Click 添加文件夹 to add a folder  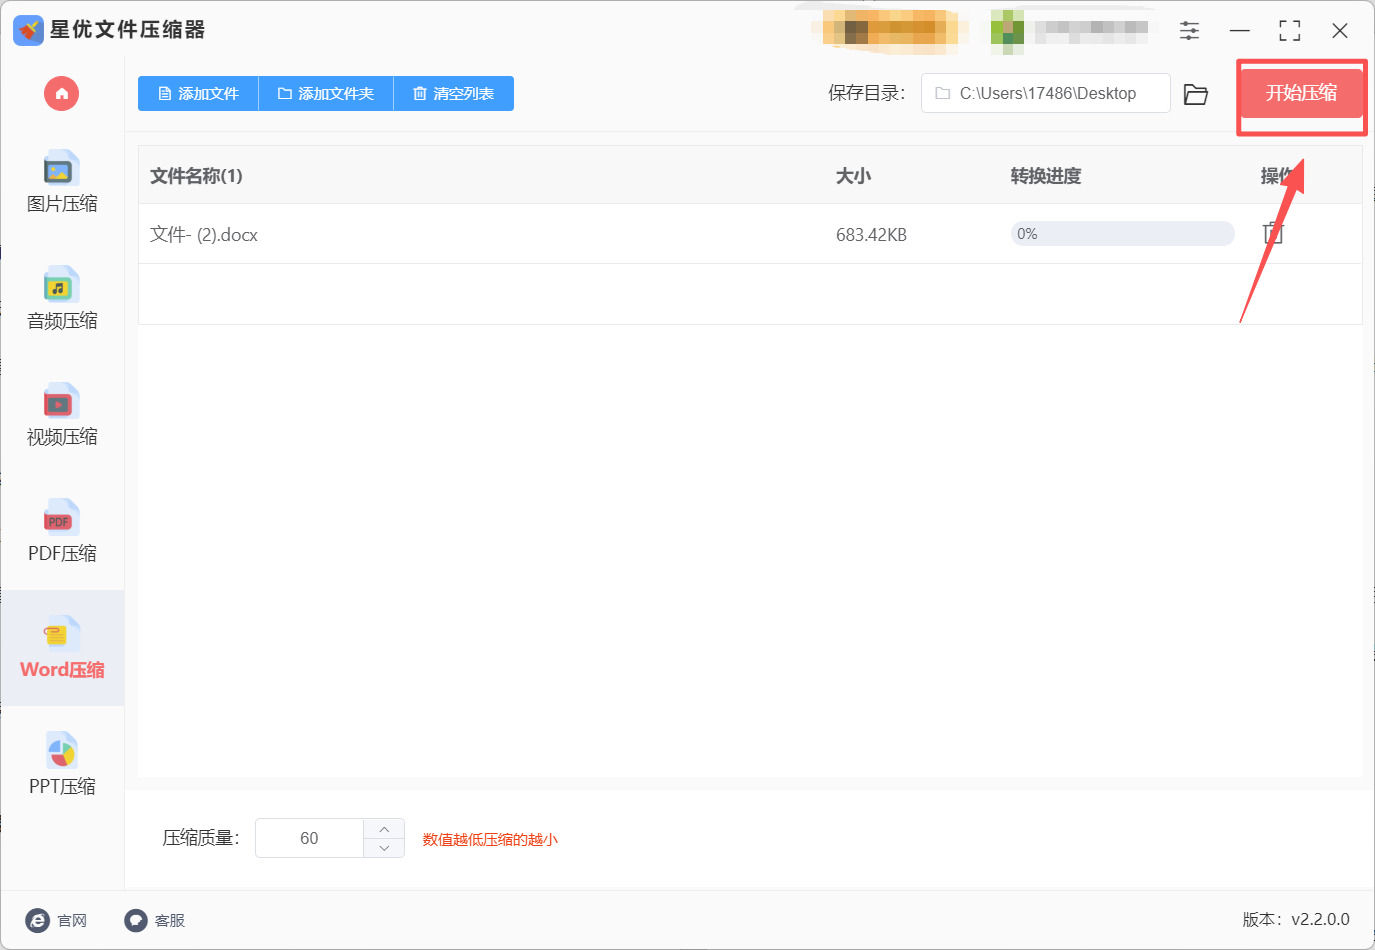(x=326, y=93)
